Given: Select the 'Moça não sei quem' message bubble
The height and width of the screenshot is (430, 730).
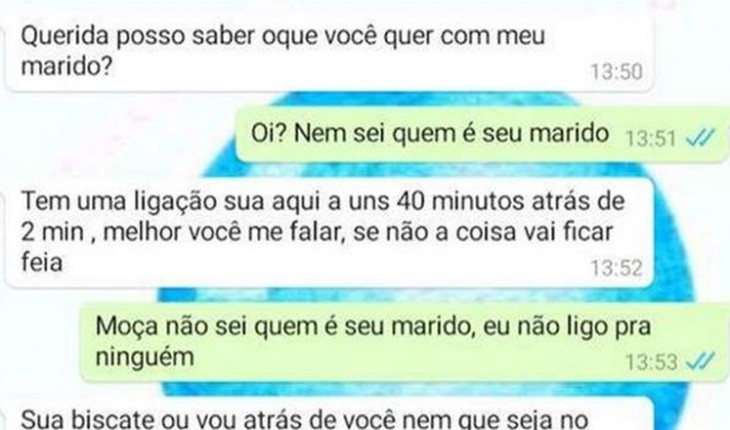Looking at the screenshot, I should [406, 342].
